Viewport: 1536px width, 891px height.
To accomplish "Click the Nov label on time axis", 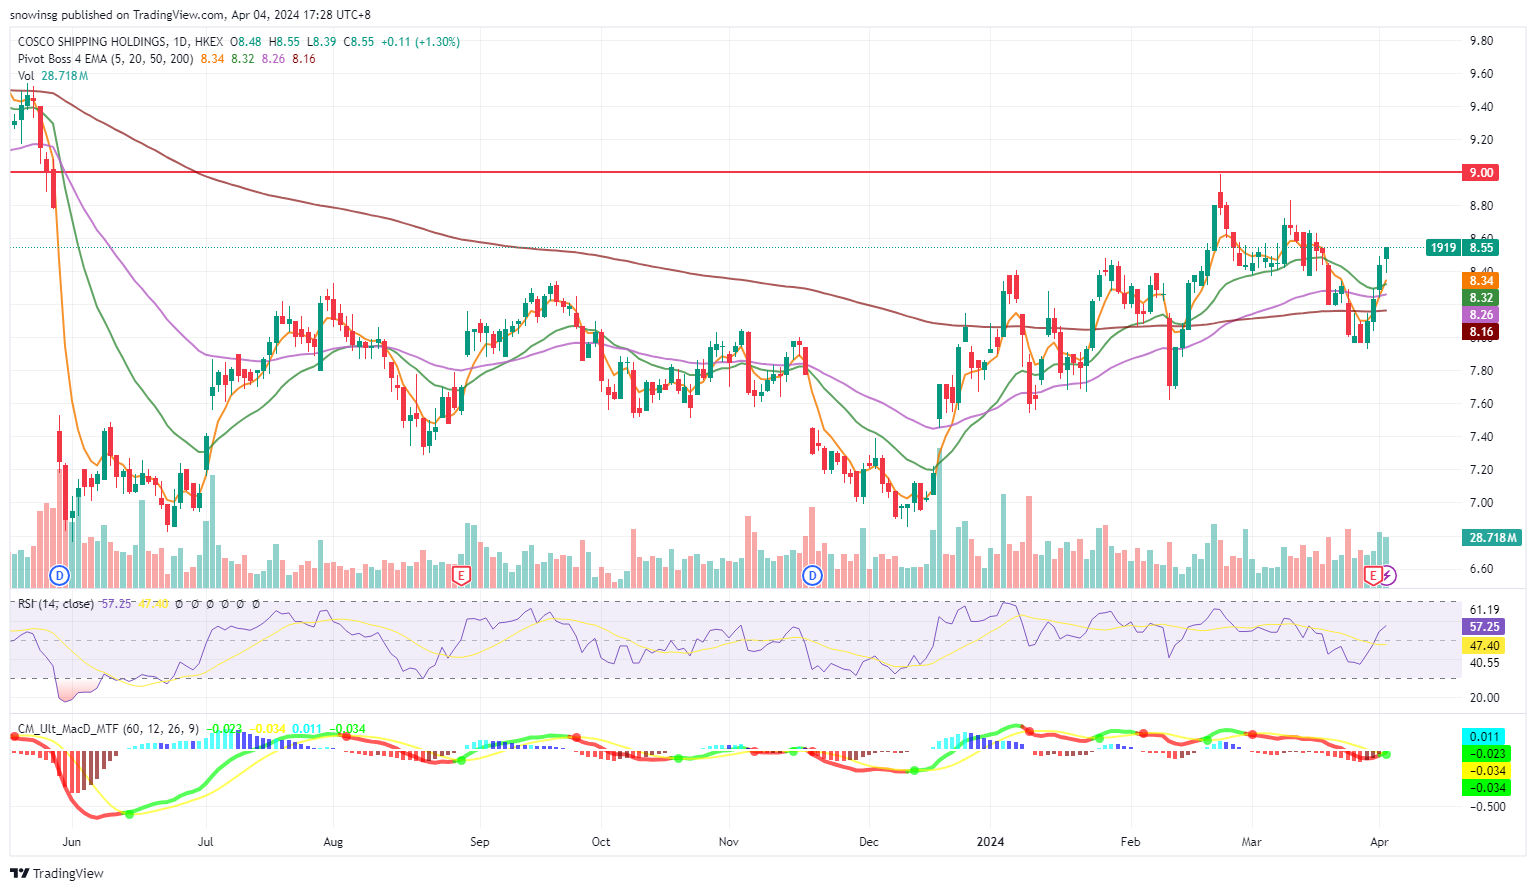I will (729, 842).
